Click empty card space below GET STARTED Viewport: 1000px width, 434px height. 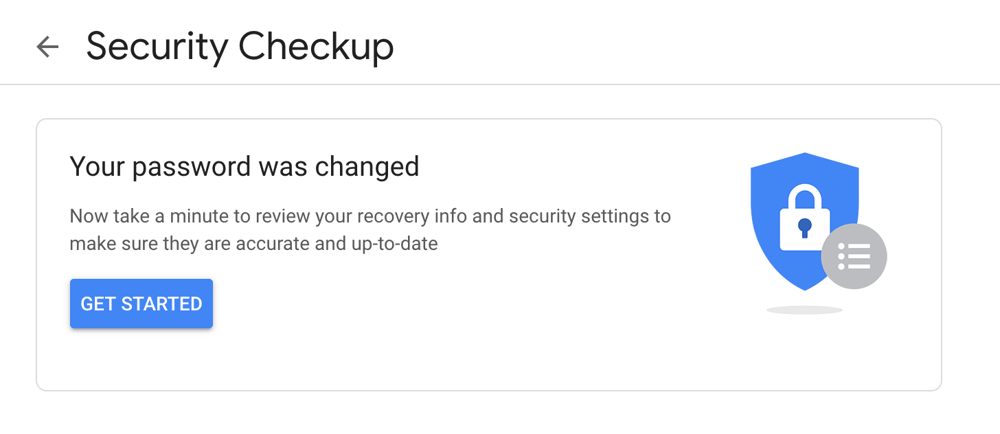[x=300, y=358]
